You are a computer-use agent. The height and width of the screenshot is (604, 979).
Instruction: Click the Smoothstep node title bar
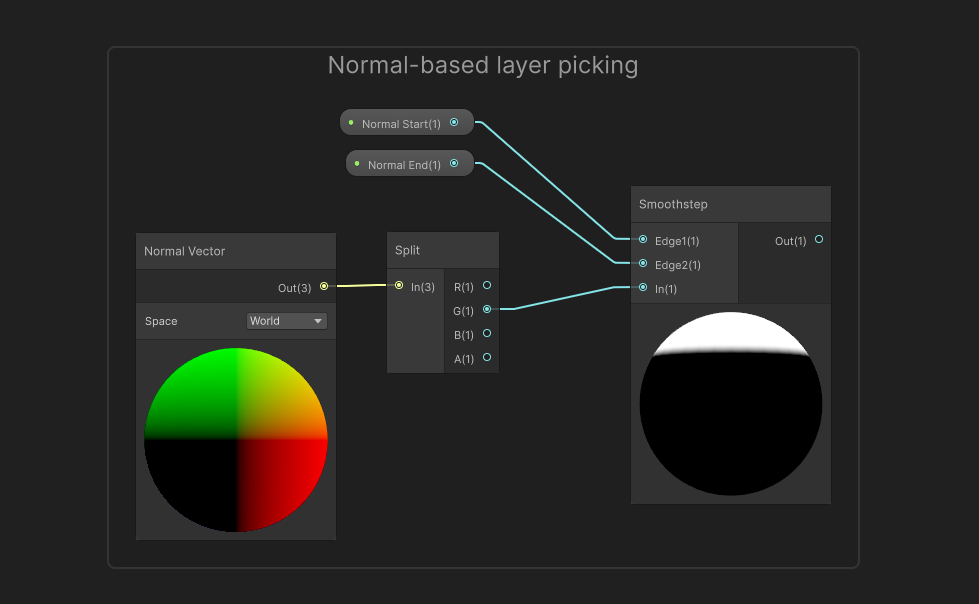(x=730, y=204)
